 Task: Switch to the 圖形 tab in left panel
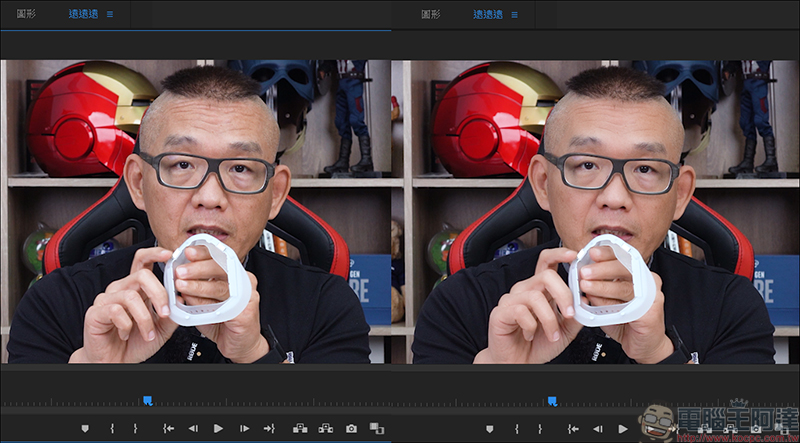click(27, 14)
